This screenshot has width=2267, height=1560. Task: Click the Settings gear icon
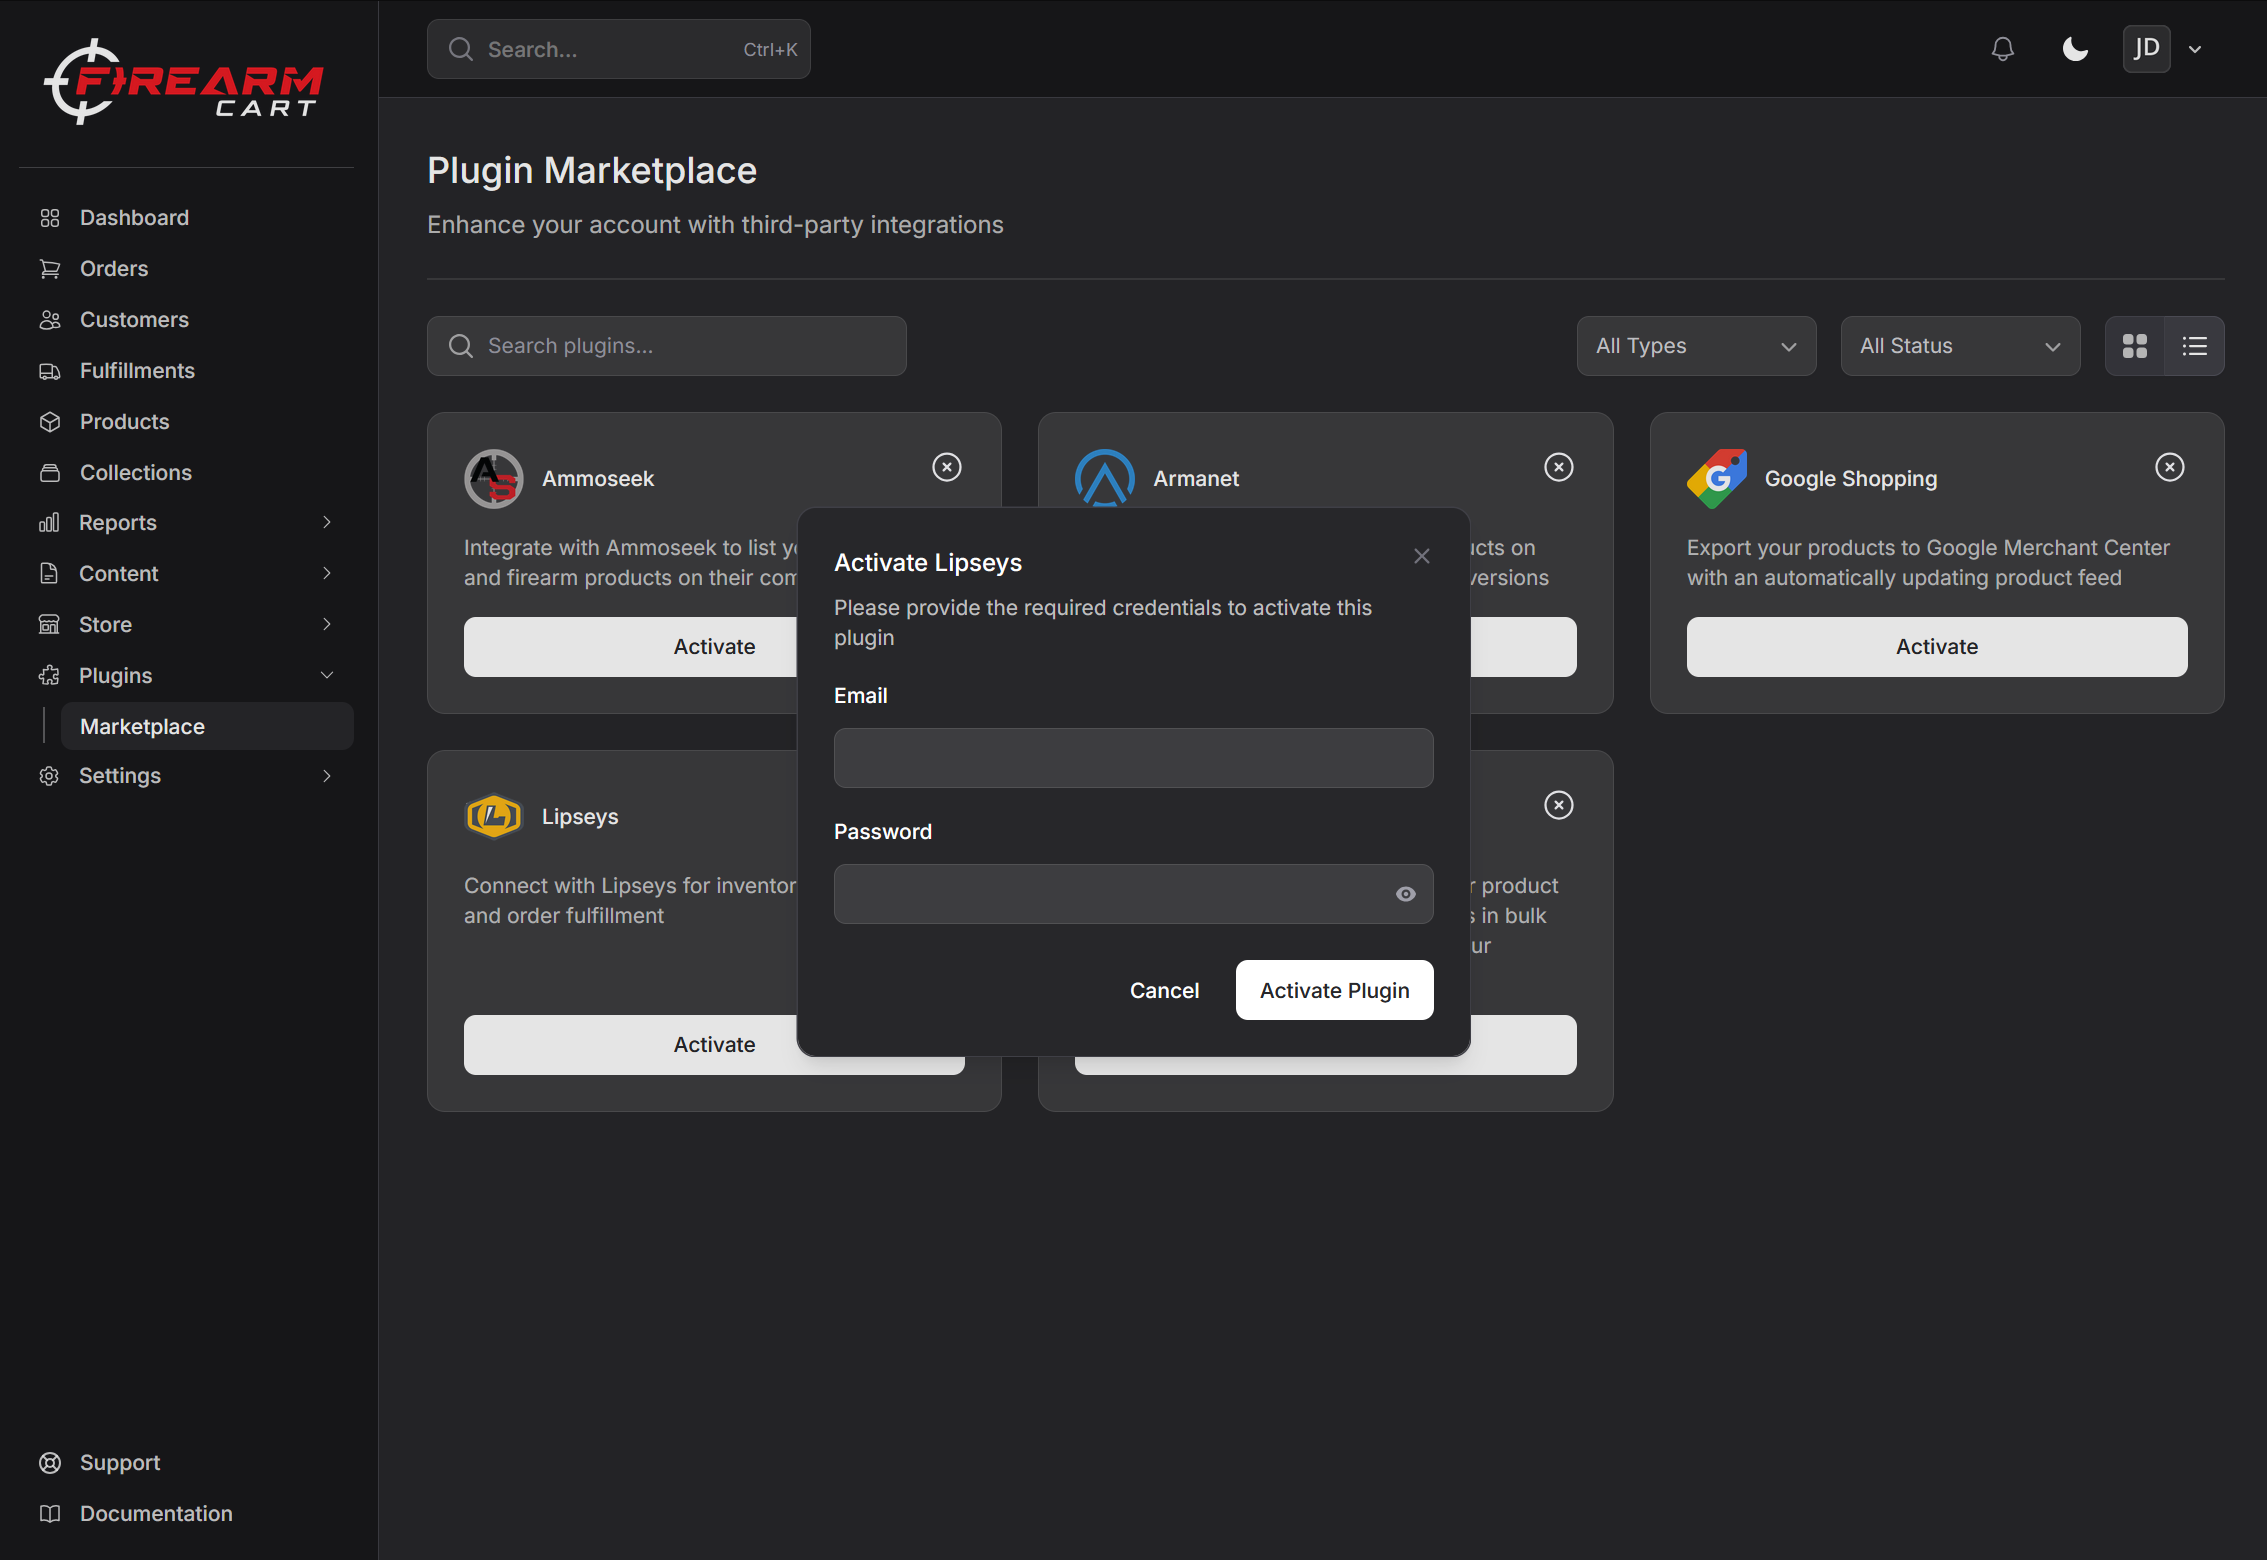point(49,776)
